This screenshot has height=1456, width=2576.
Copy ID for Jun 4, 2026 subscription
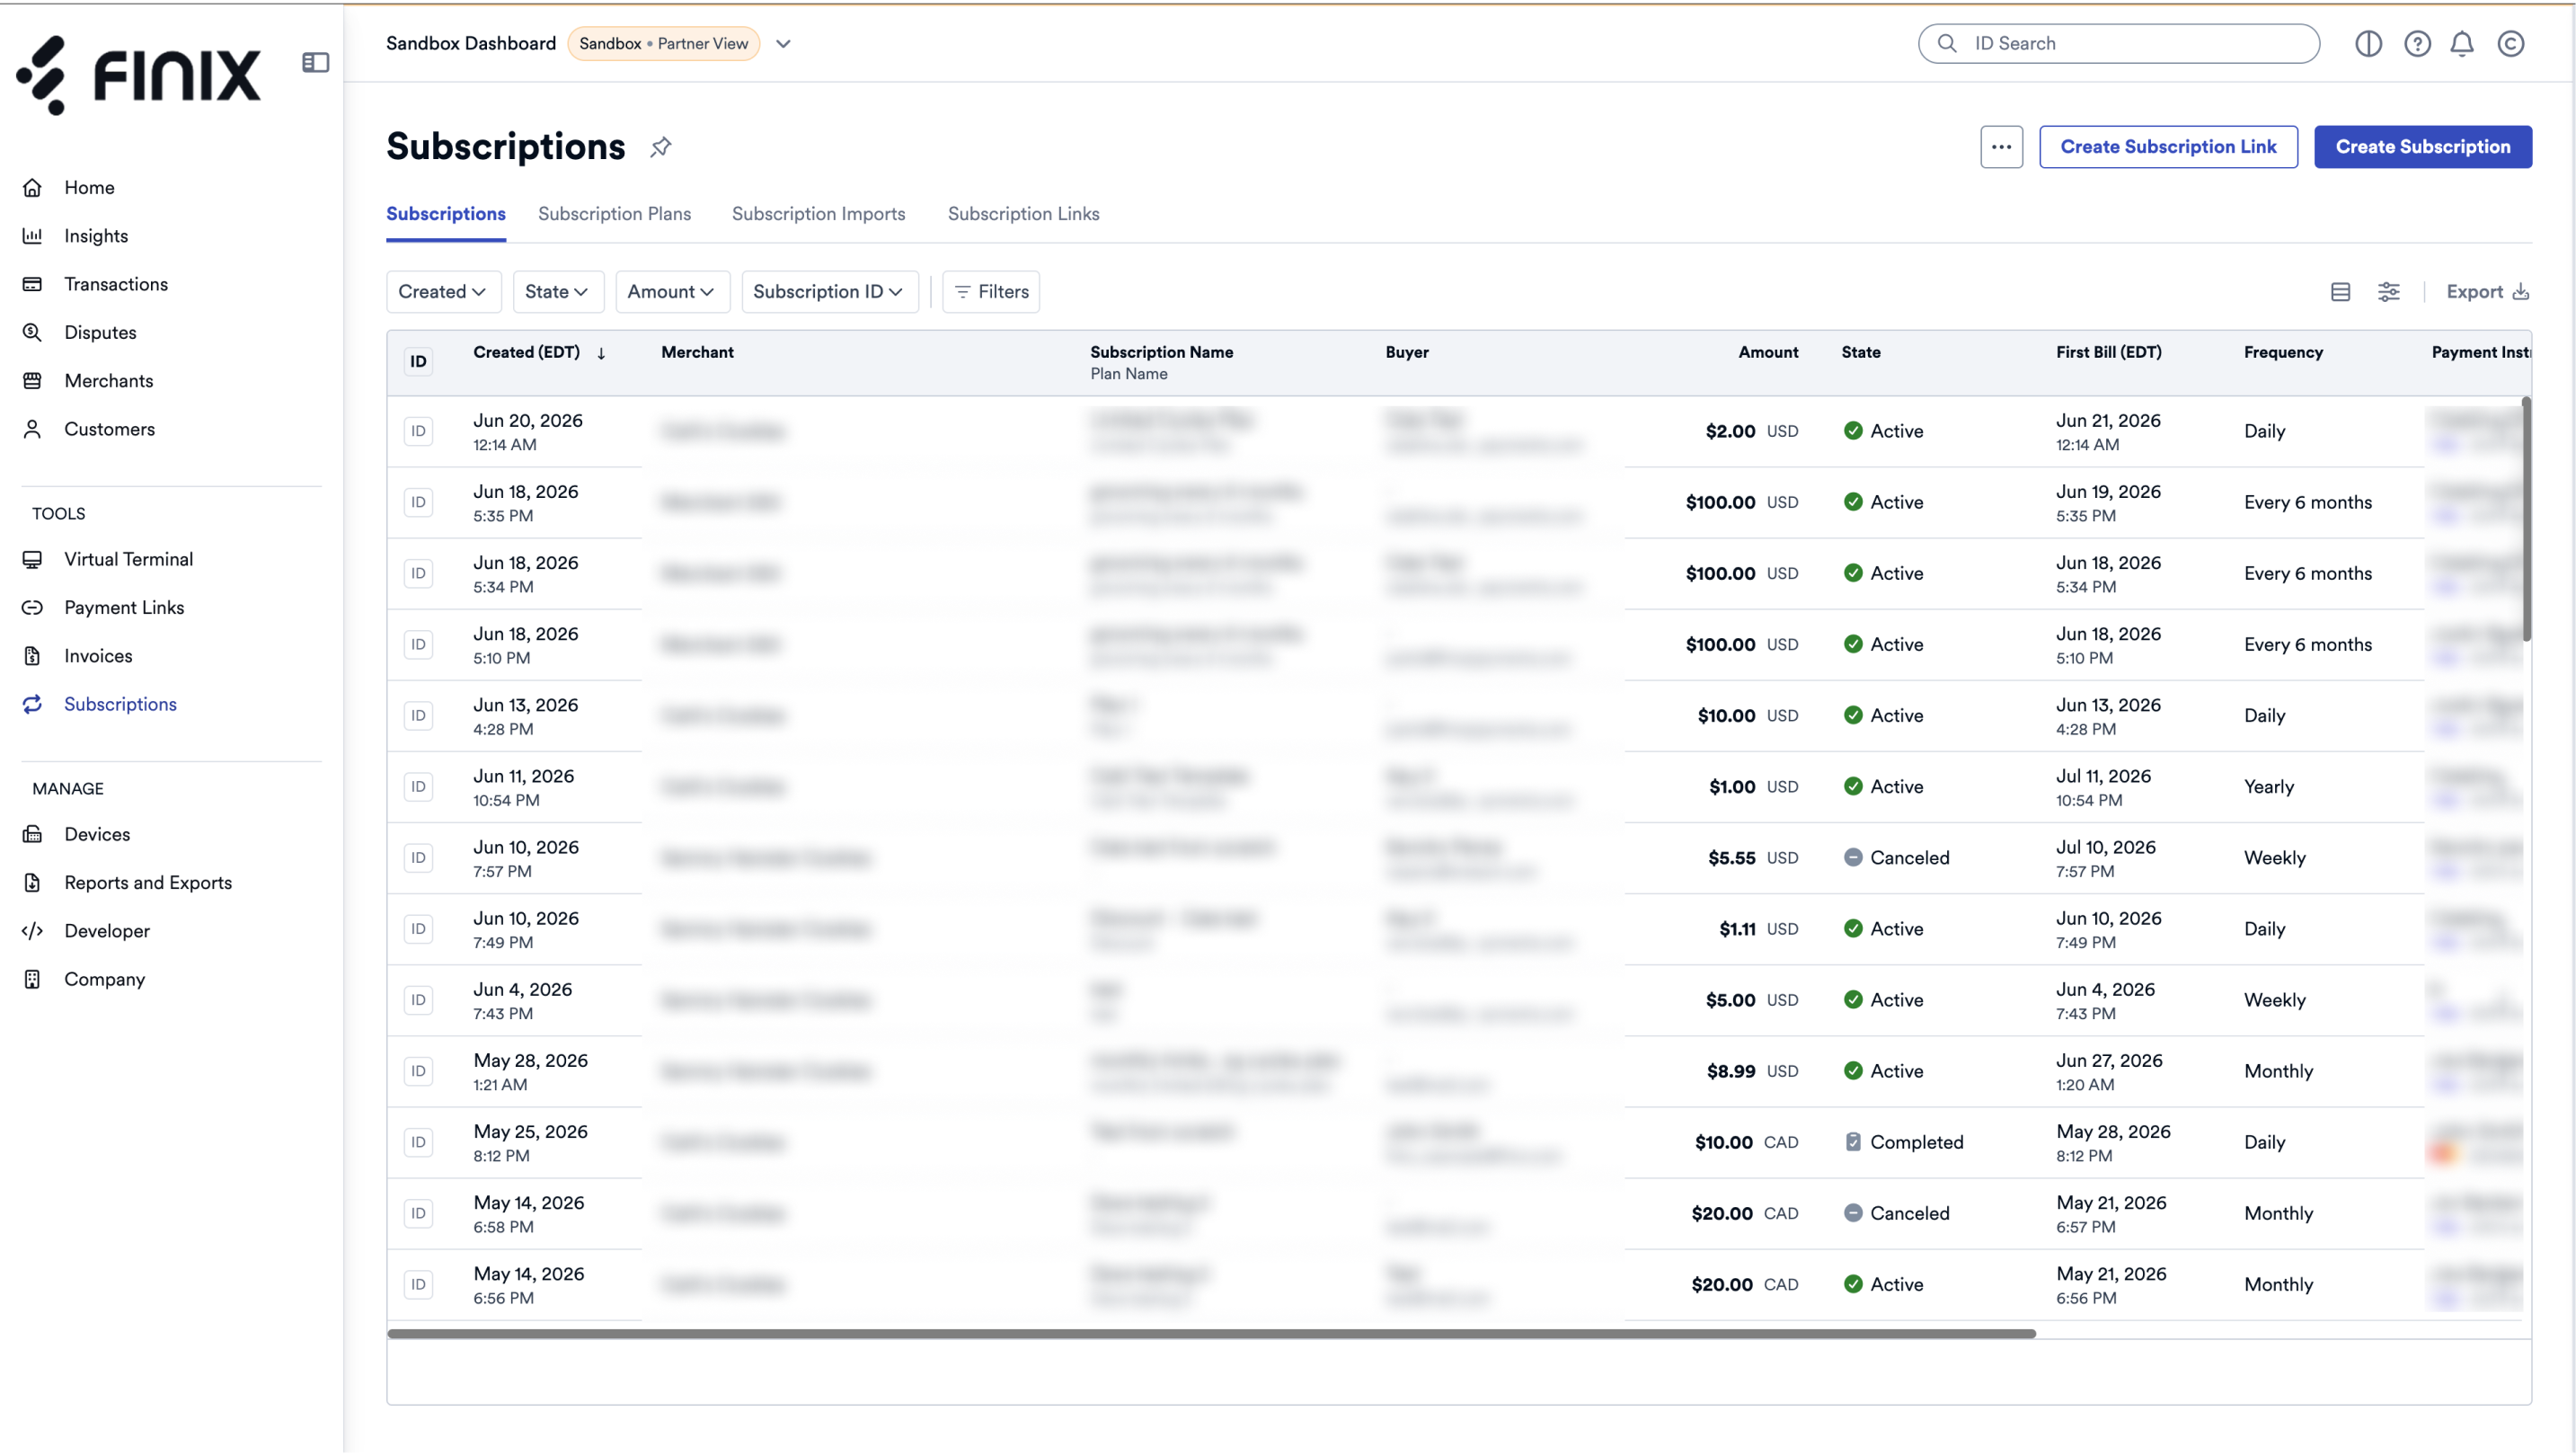pos(418,1000)
